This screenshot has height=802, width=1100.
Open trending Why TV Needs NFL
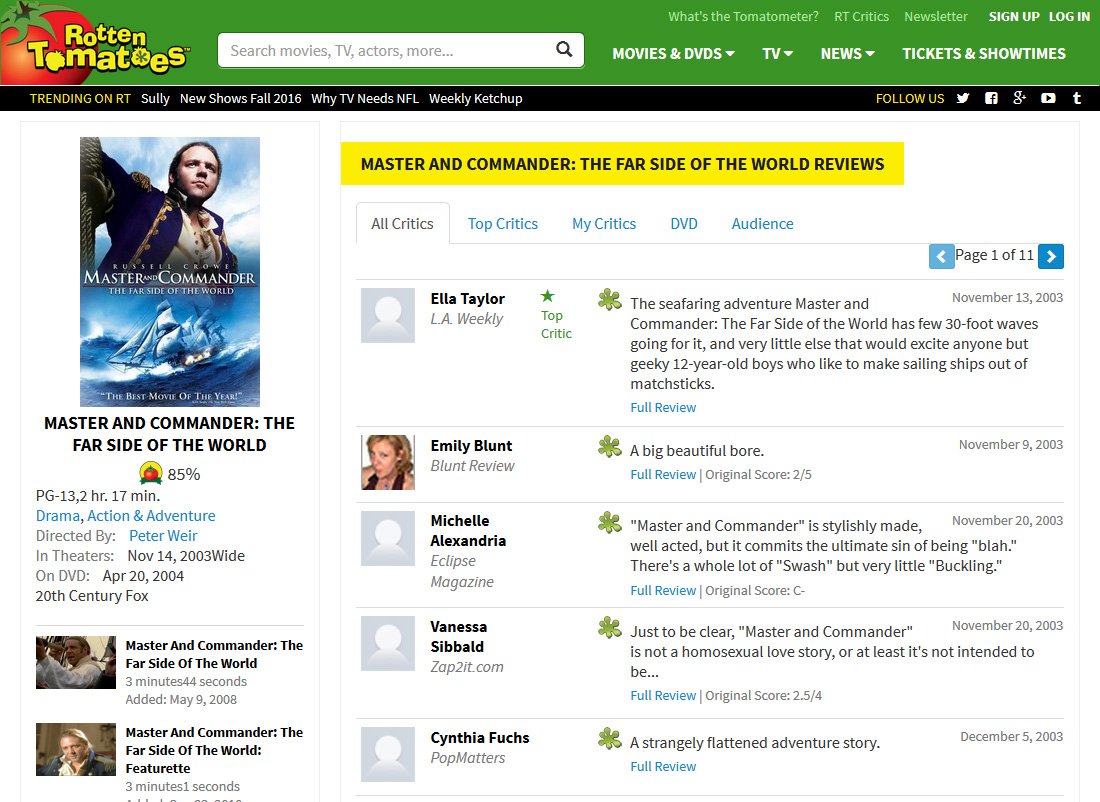click(x=365, y=98)
